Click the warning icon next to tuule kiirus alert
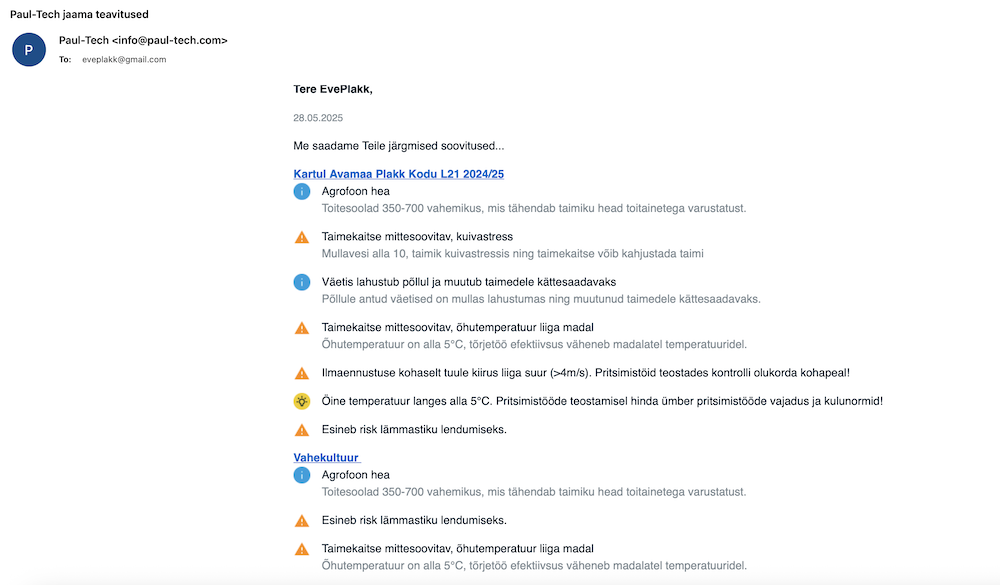This screenshot has width=1000, height=585. click(x=302, y=373)
